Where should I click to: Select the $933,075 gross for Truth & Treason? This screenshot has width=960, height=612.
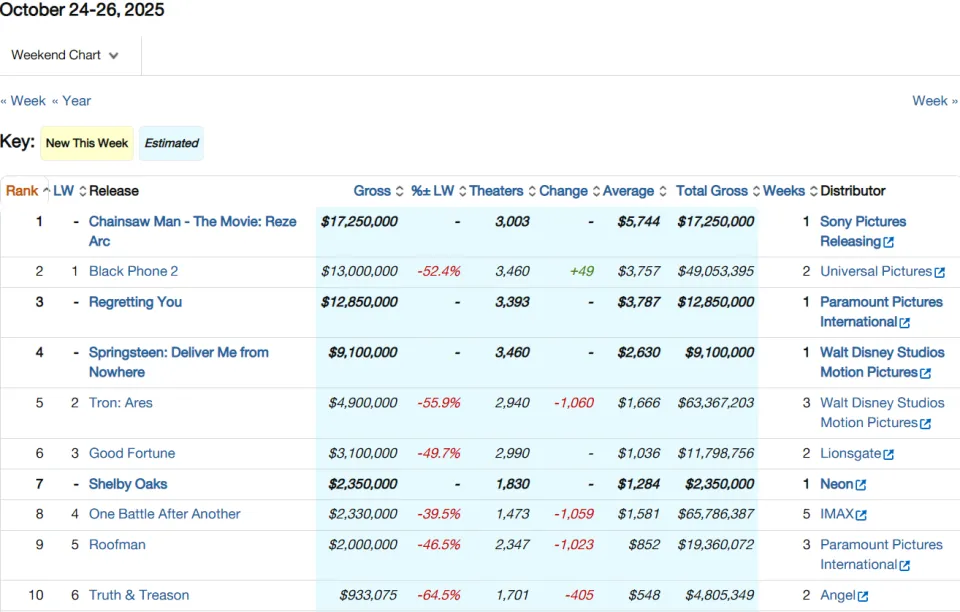pyautogui.click(x=368, y=595)
